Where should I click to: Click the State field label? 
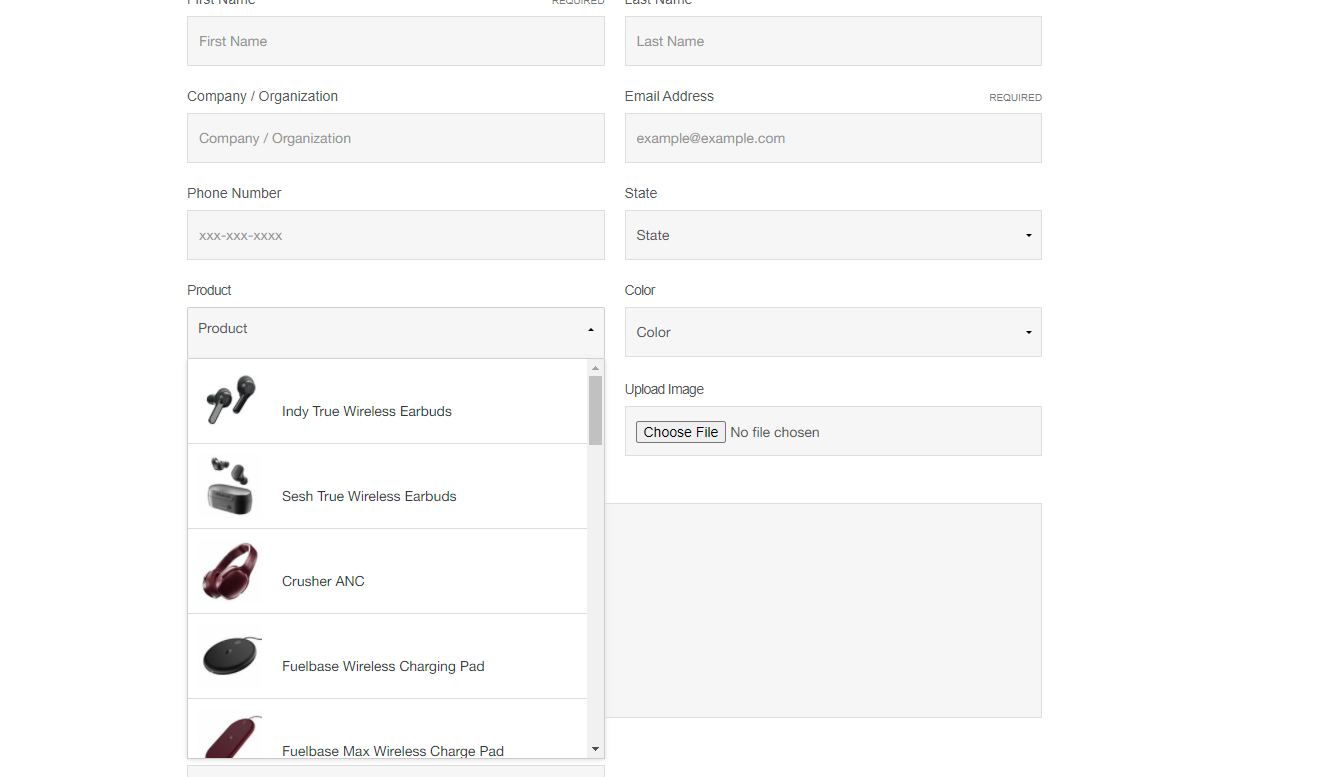641,193
